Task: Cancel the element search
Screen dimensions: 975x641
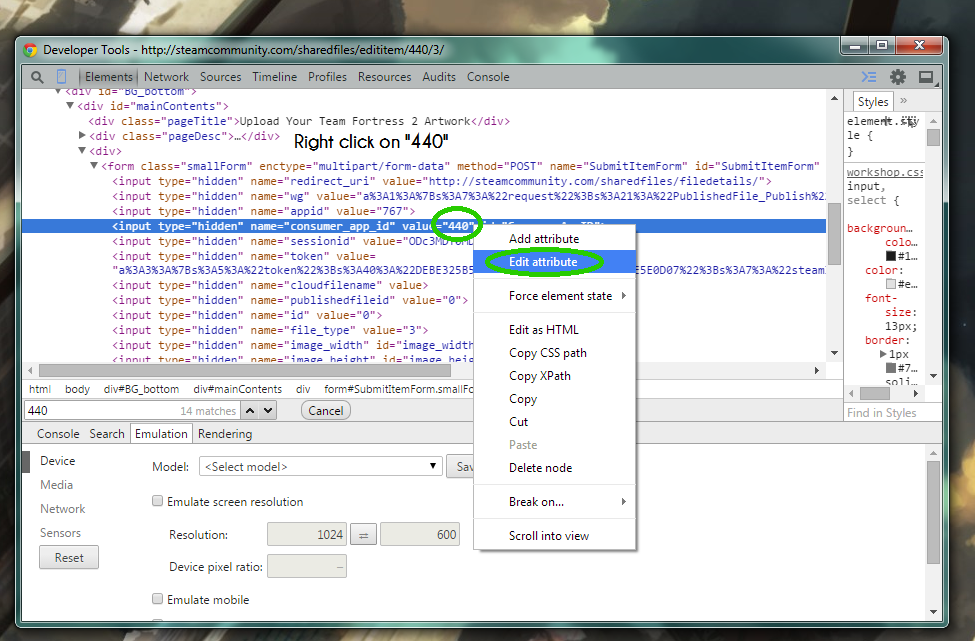Action: pyautogui.click(x=326, y=410)
